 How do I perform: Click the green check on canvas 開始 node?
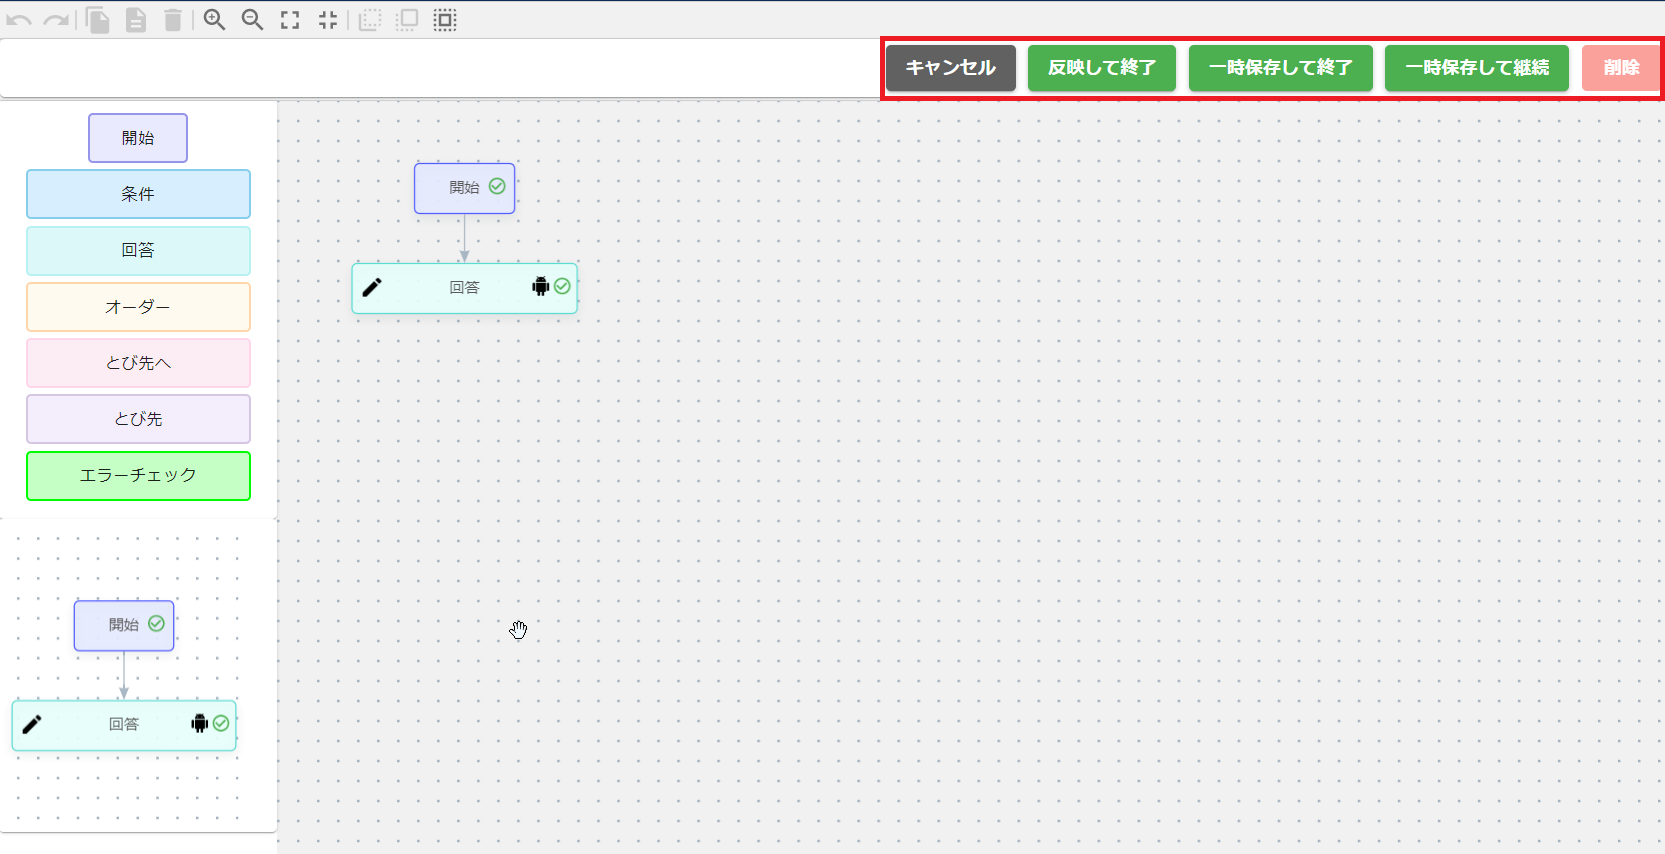pos(497,187)
